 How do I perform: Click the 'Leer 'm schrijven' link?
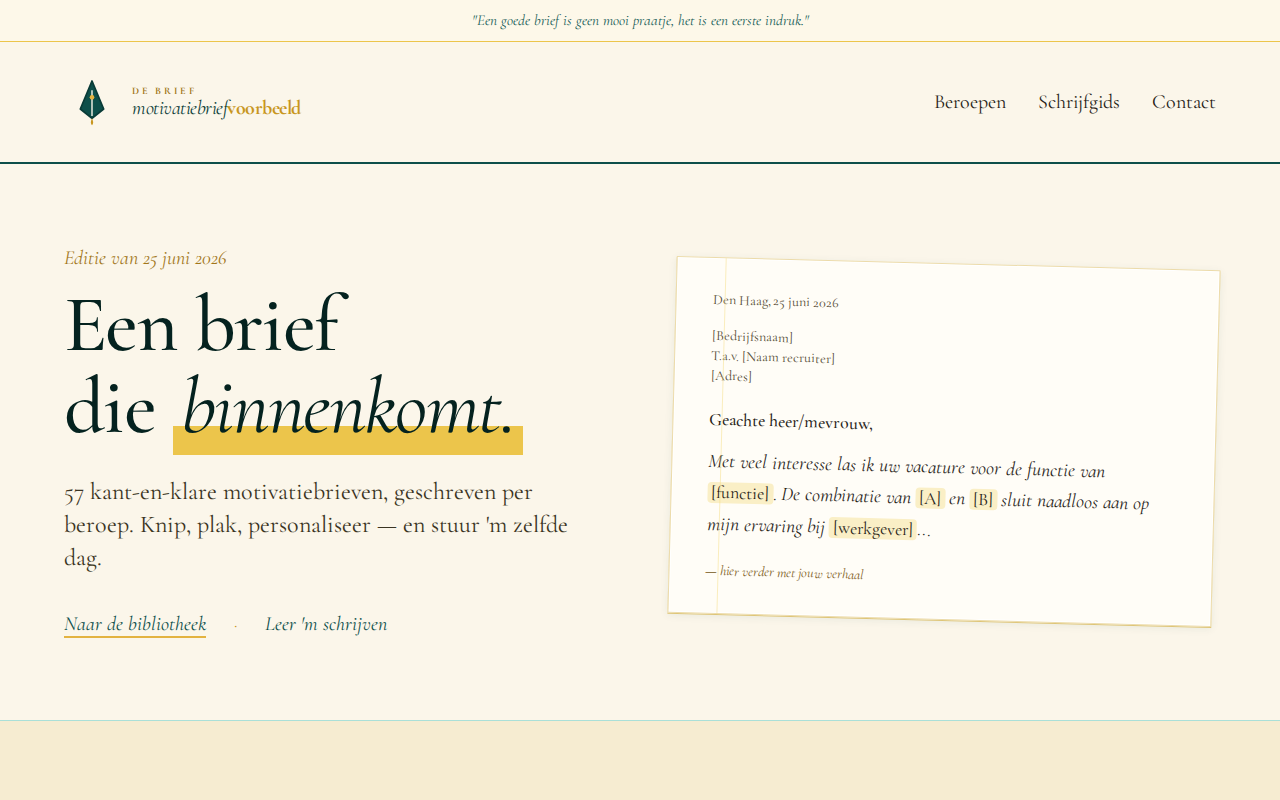pos(326,625)
